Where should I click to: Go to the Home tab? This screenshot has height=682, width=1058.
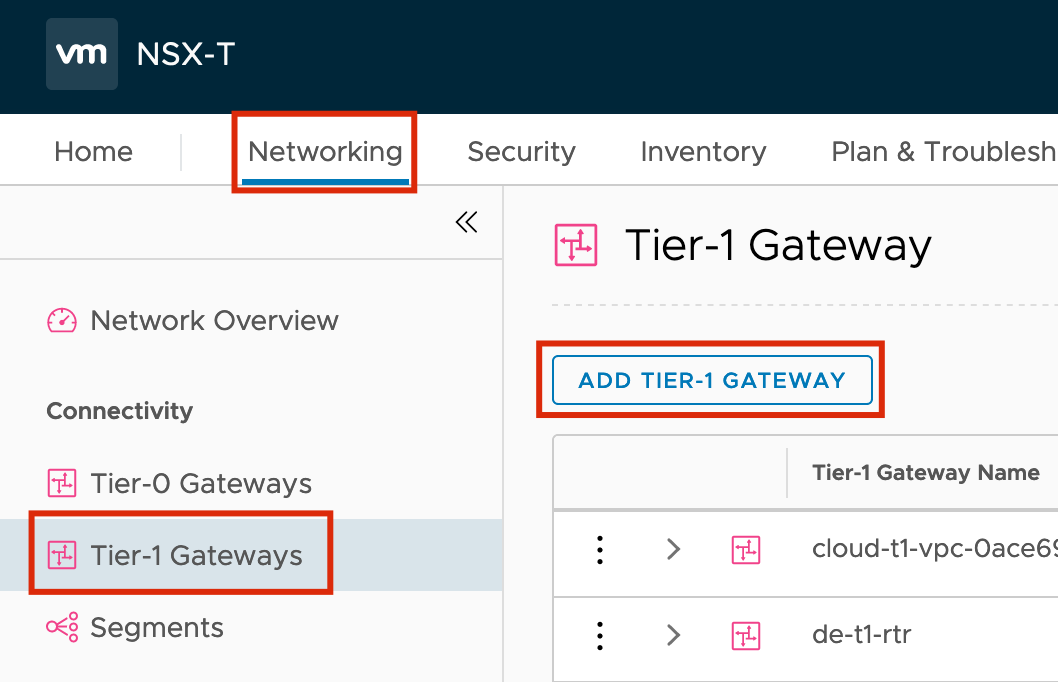(x=93, y=152)
